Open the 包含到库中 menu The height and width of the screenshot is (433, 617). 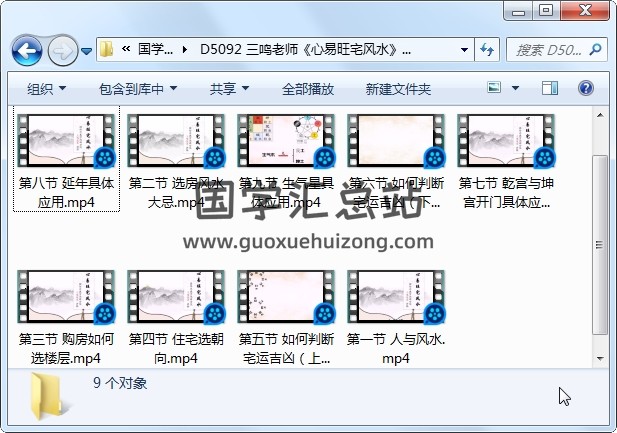pos(138,89)
